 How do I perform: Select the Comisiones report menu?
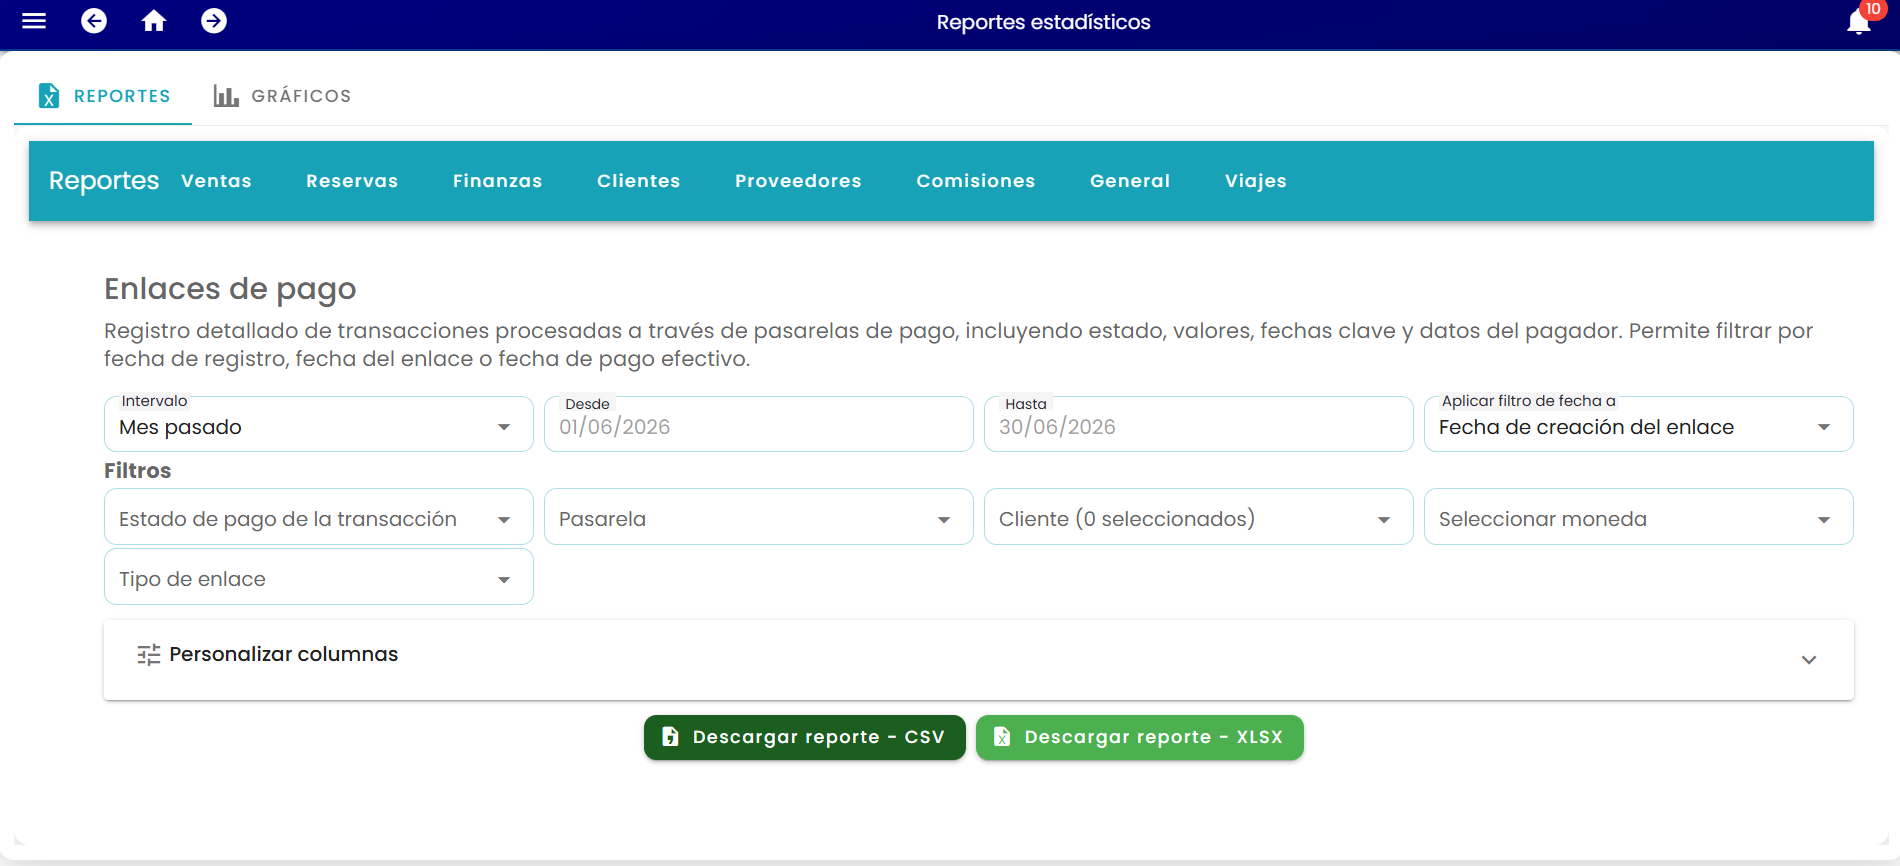976,181
